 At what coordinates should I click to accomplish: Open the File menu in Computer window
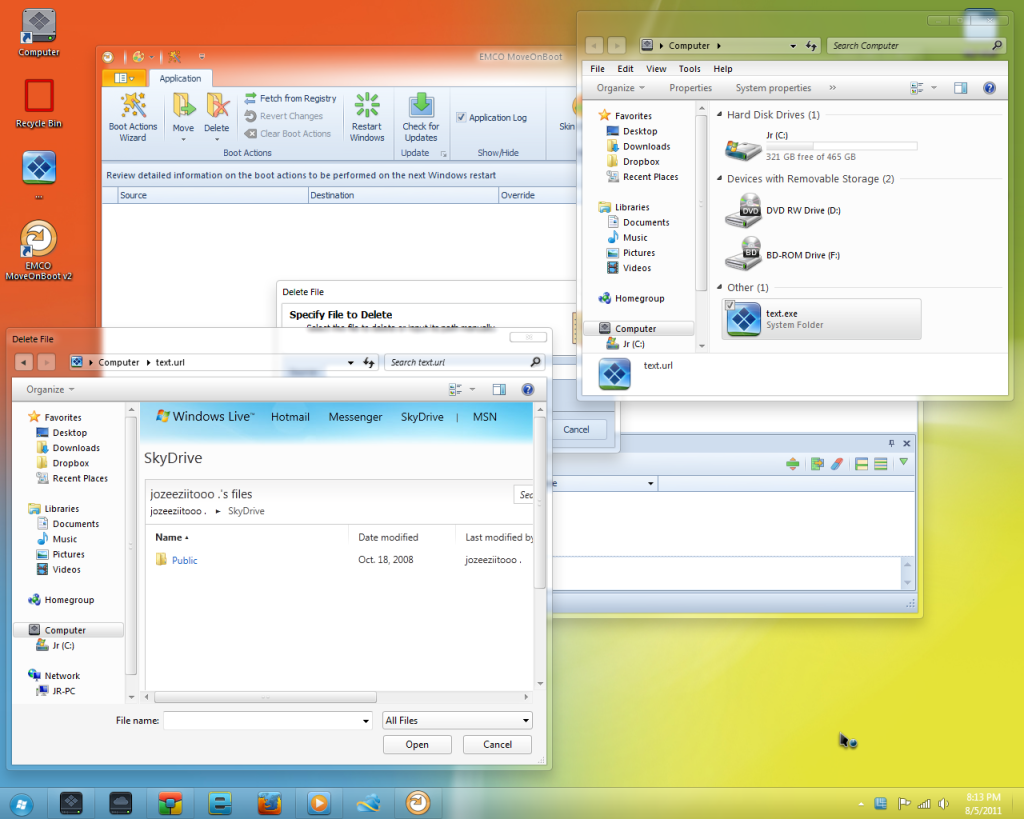597,69
